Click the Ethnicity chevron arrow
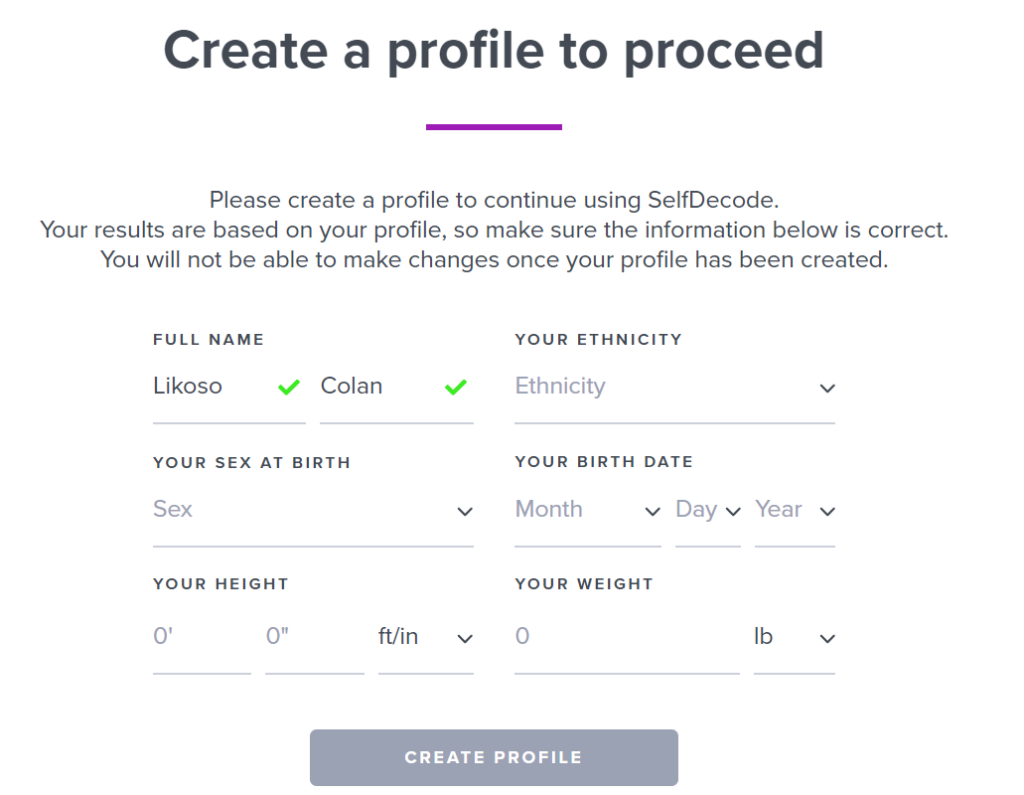 (827, 389)
